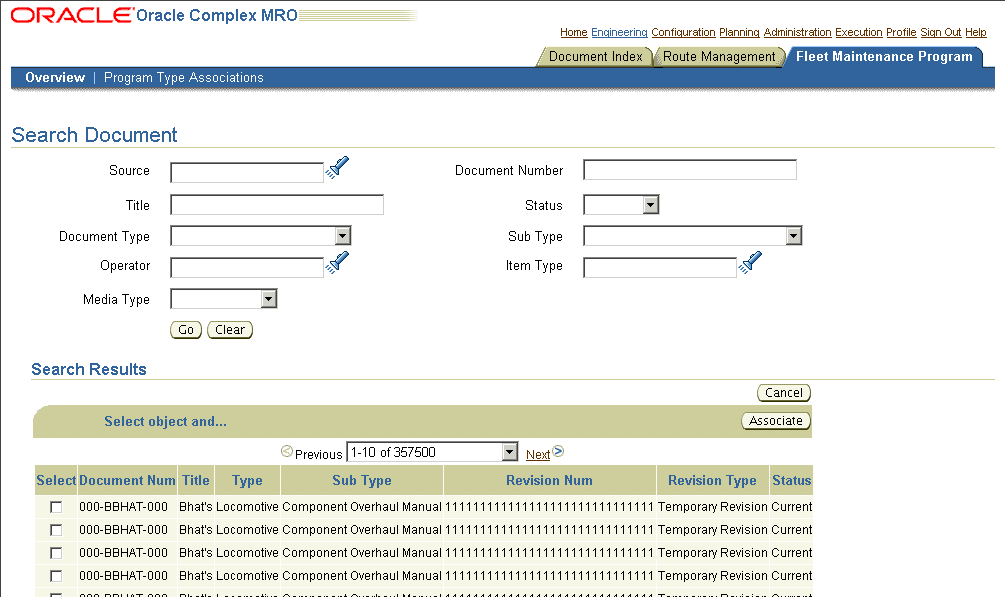The width and height of the screenshot is (1005, 597).
Task: Open the Execution link
Action: click(859, 32)
